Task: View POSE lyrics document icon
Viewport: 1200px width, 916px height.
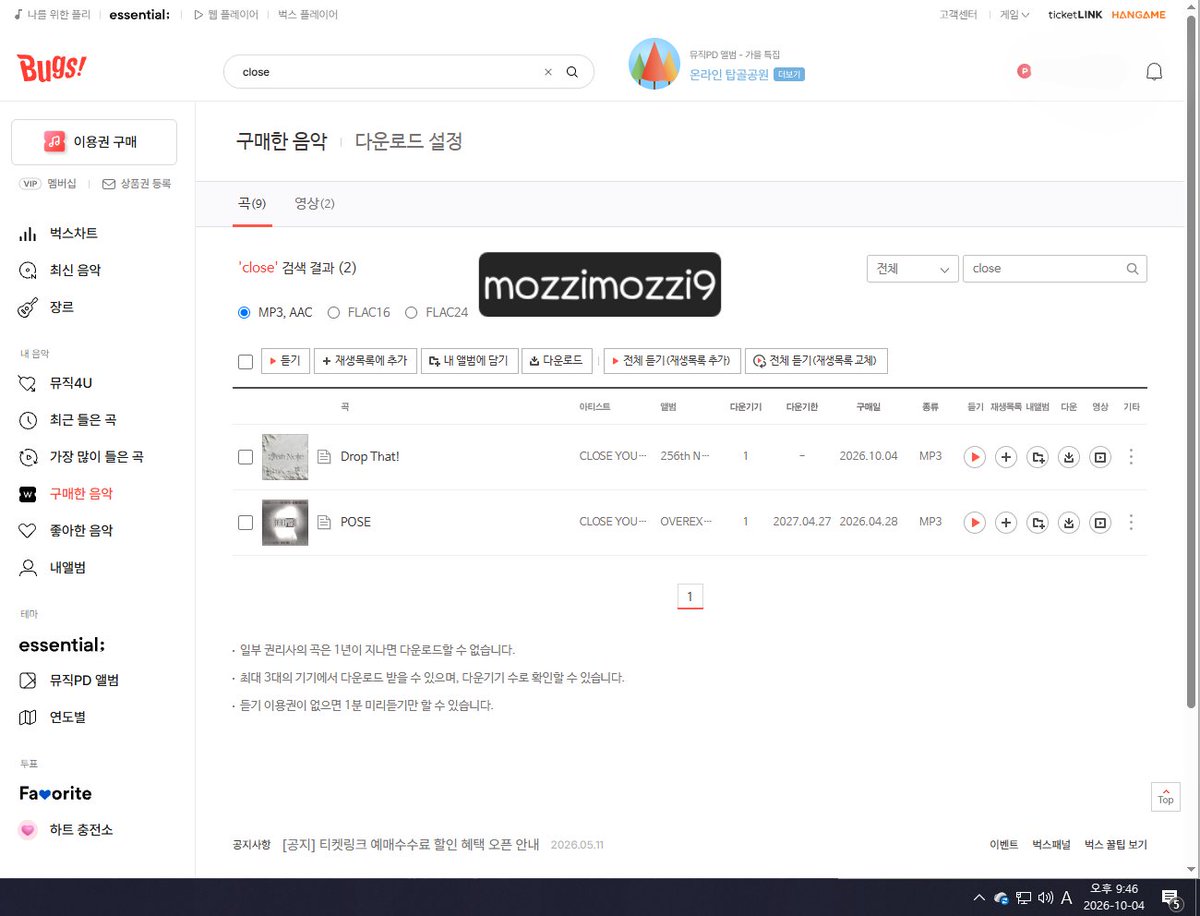Action: coord(323,522)
